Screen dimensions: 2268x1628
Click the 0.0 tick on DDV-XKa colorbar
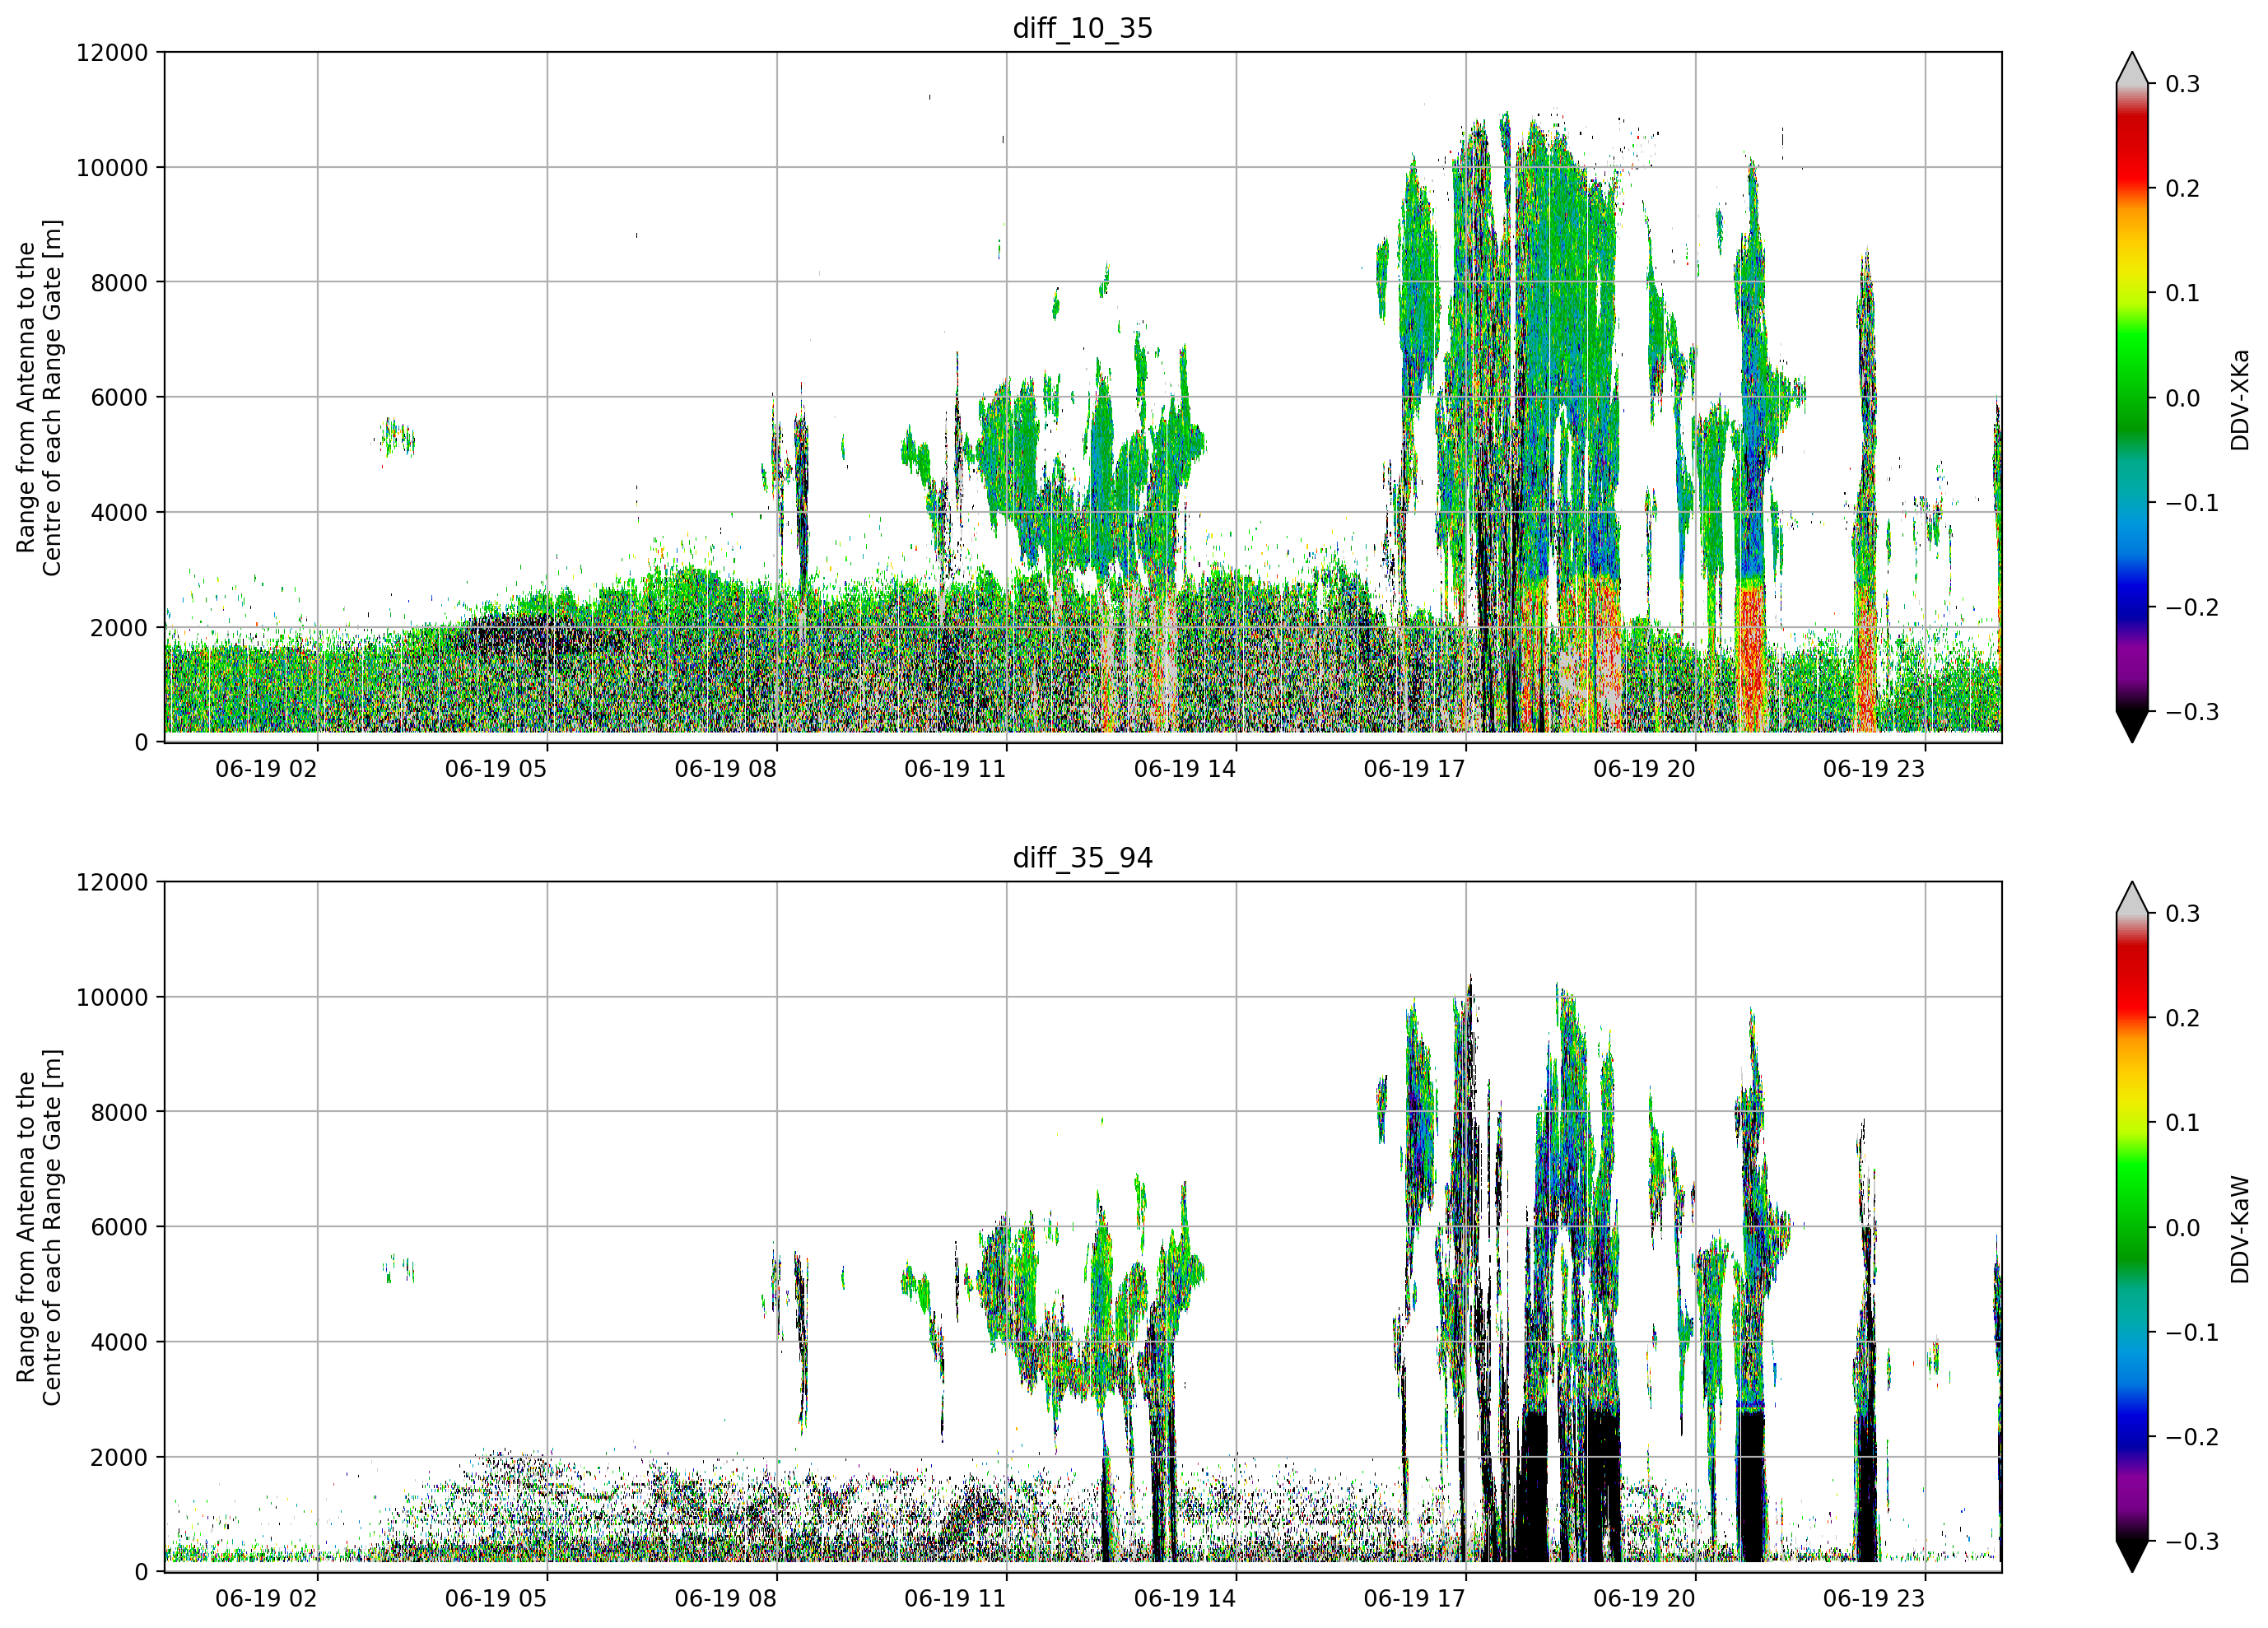2182,398
